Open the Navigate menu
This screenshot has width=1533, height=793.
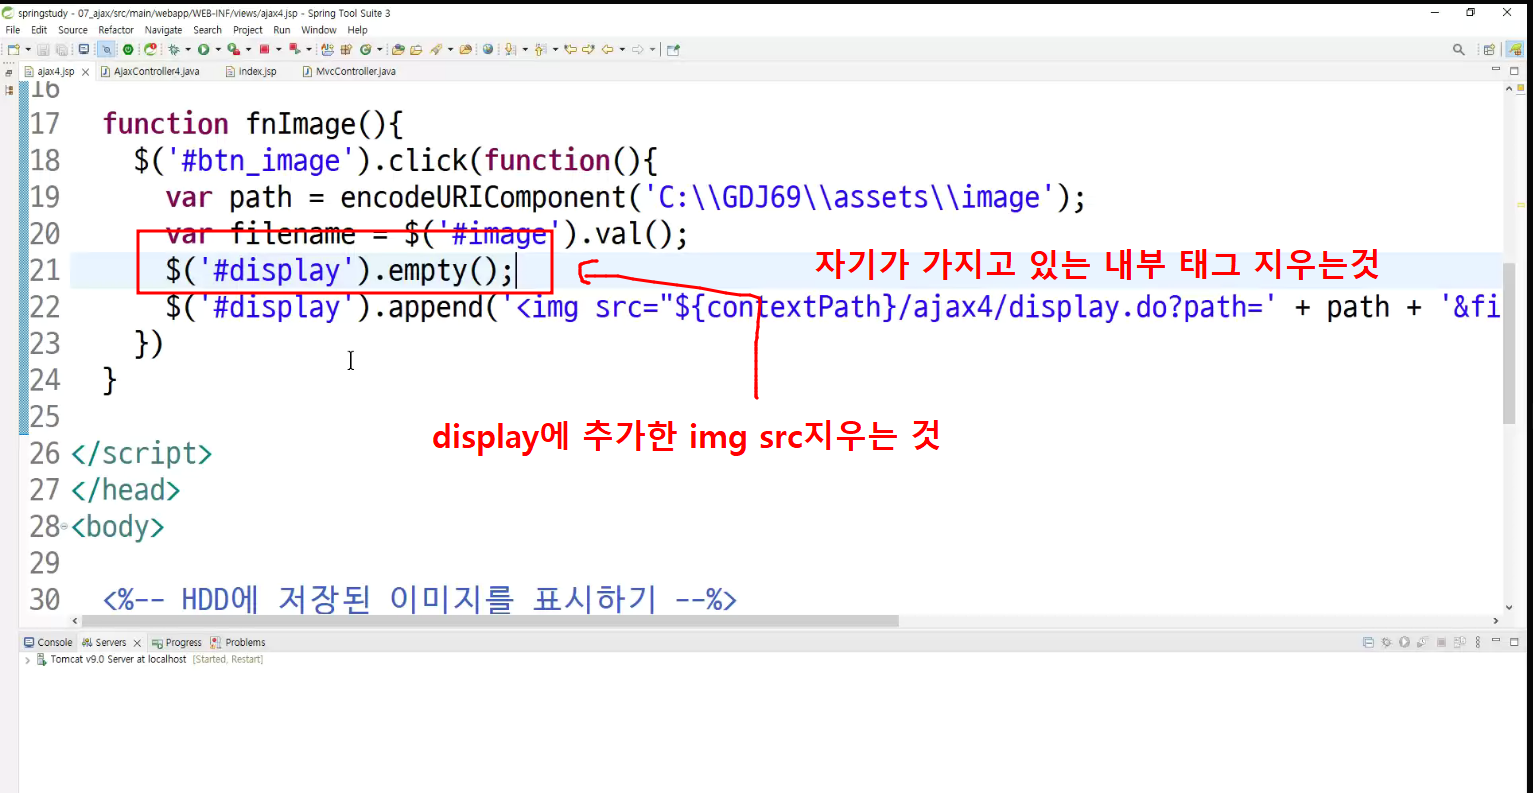tap(164, 30)
